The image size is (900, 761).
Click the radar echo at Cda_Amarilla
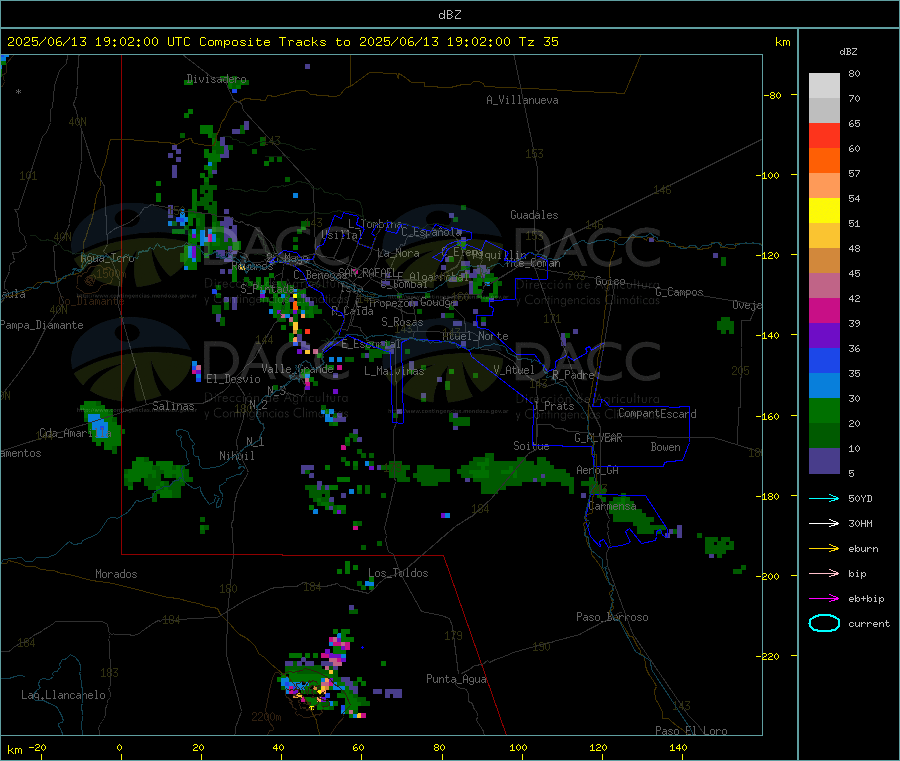101,426
